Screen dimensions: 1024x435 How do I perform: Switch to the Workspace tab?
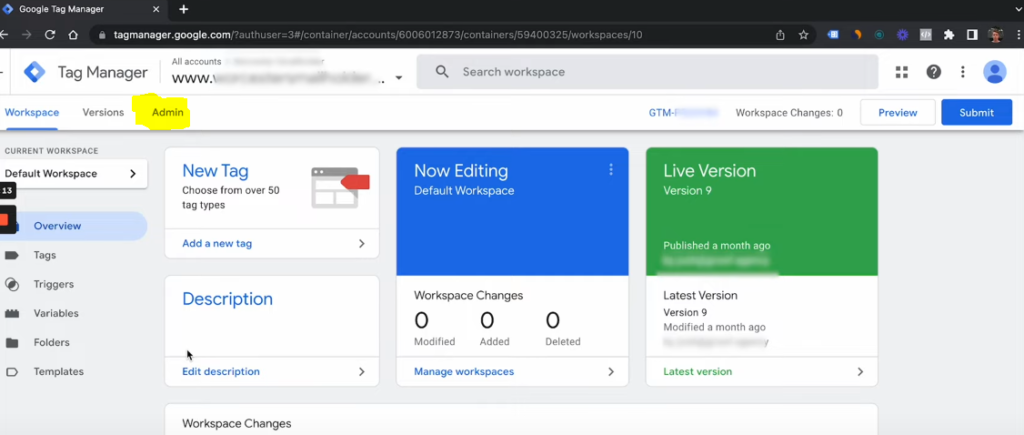[x=32, y=112]
